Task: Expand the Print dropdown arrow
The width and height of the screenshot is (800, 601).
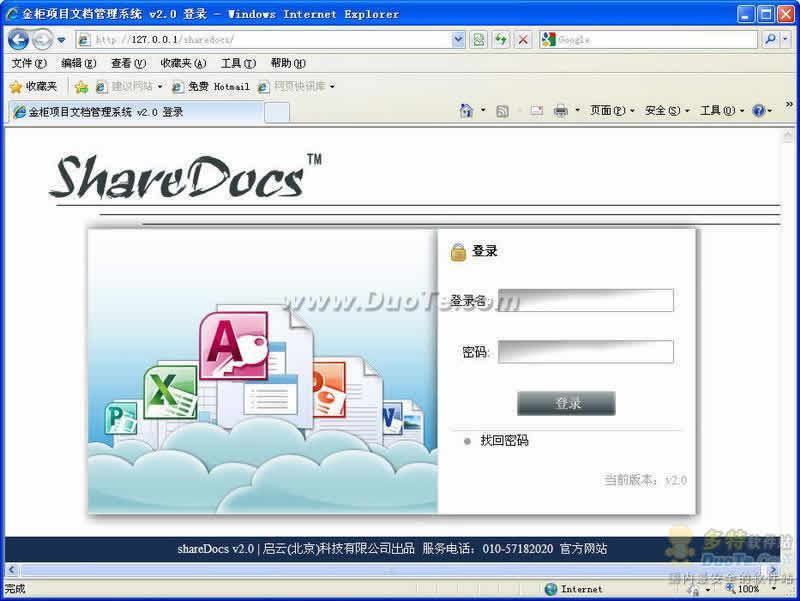Action: [577, 111]
